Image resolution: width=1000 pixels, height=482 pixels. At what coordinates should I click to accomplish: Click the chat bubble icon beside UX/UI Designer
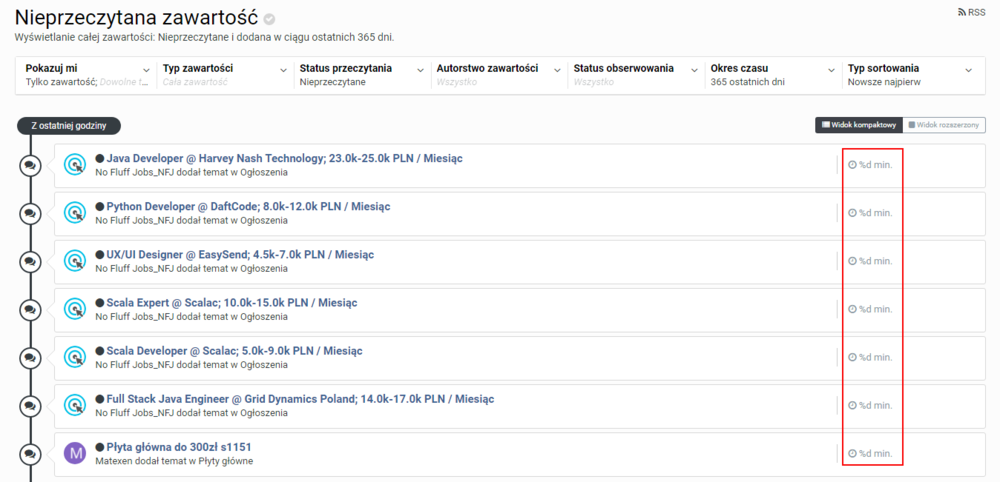(x=29, y=261)
